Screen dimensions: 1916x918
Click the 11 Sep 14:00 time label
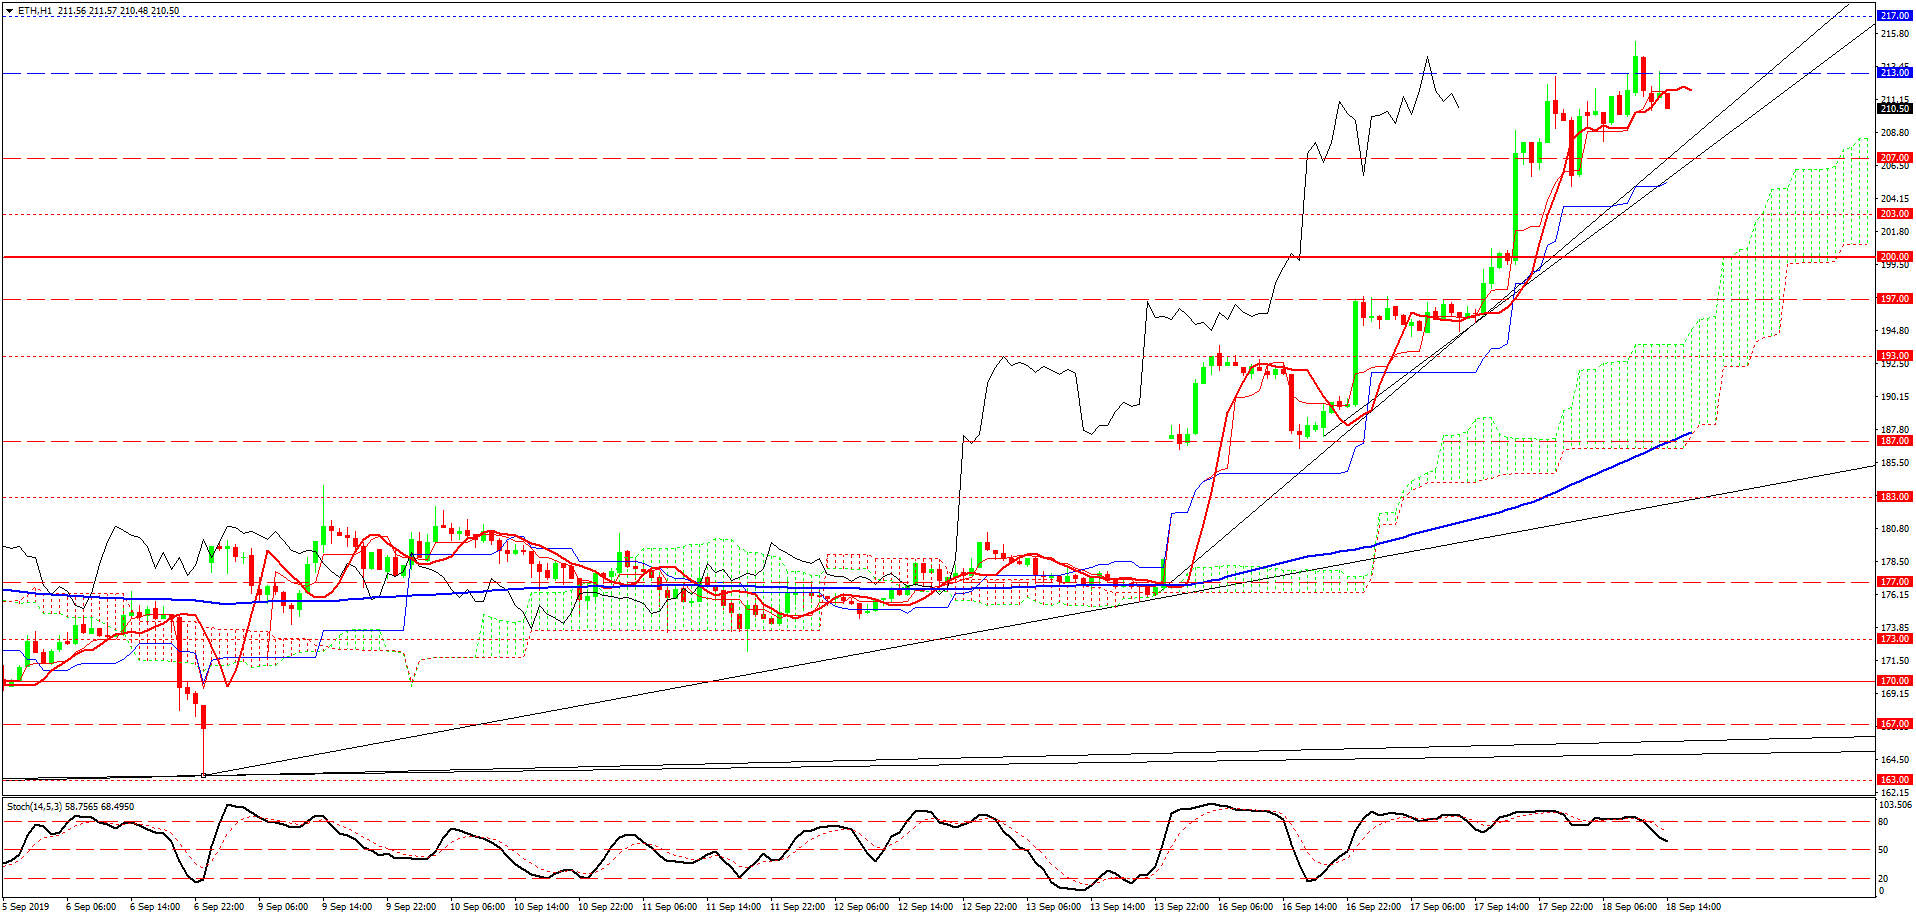tap(733, 907)
